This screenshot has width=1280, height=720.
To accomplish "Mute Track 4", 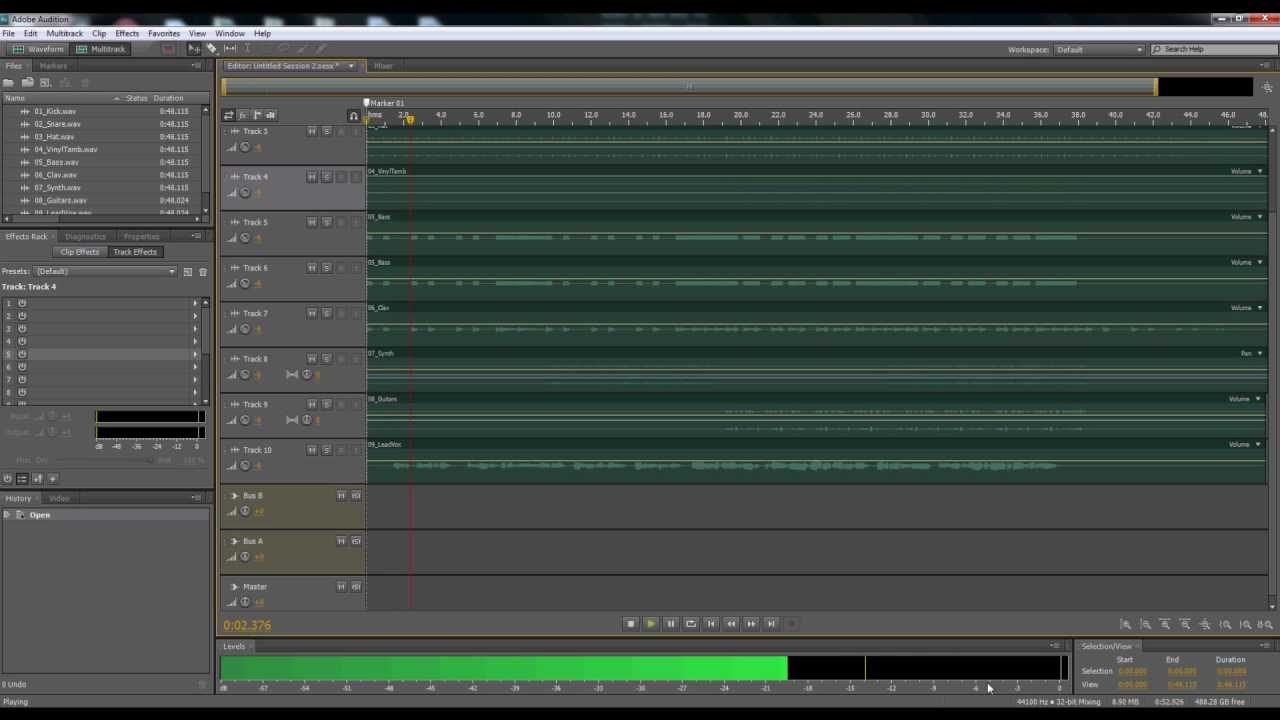I will (x=312, y=177).
